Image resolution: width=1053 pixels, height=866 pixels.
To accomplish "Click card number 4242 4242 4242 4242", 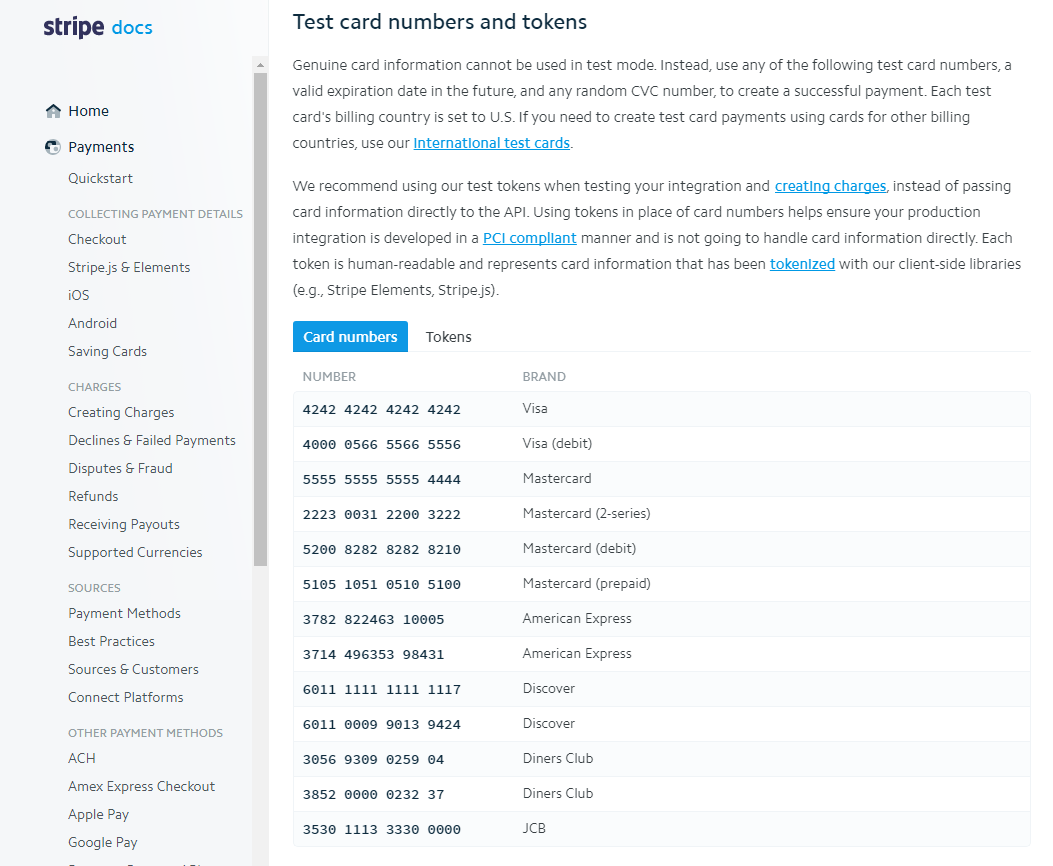I will point(381,410).
